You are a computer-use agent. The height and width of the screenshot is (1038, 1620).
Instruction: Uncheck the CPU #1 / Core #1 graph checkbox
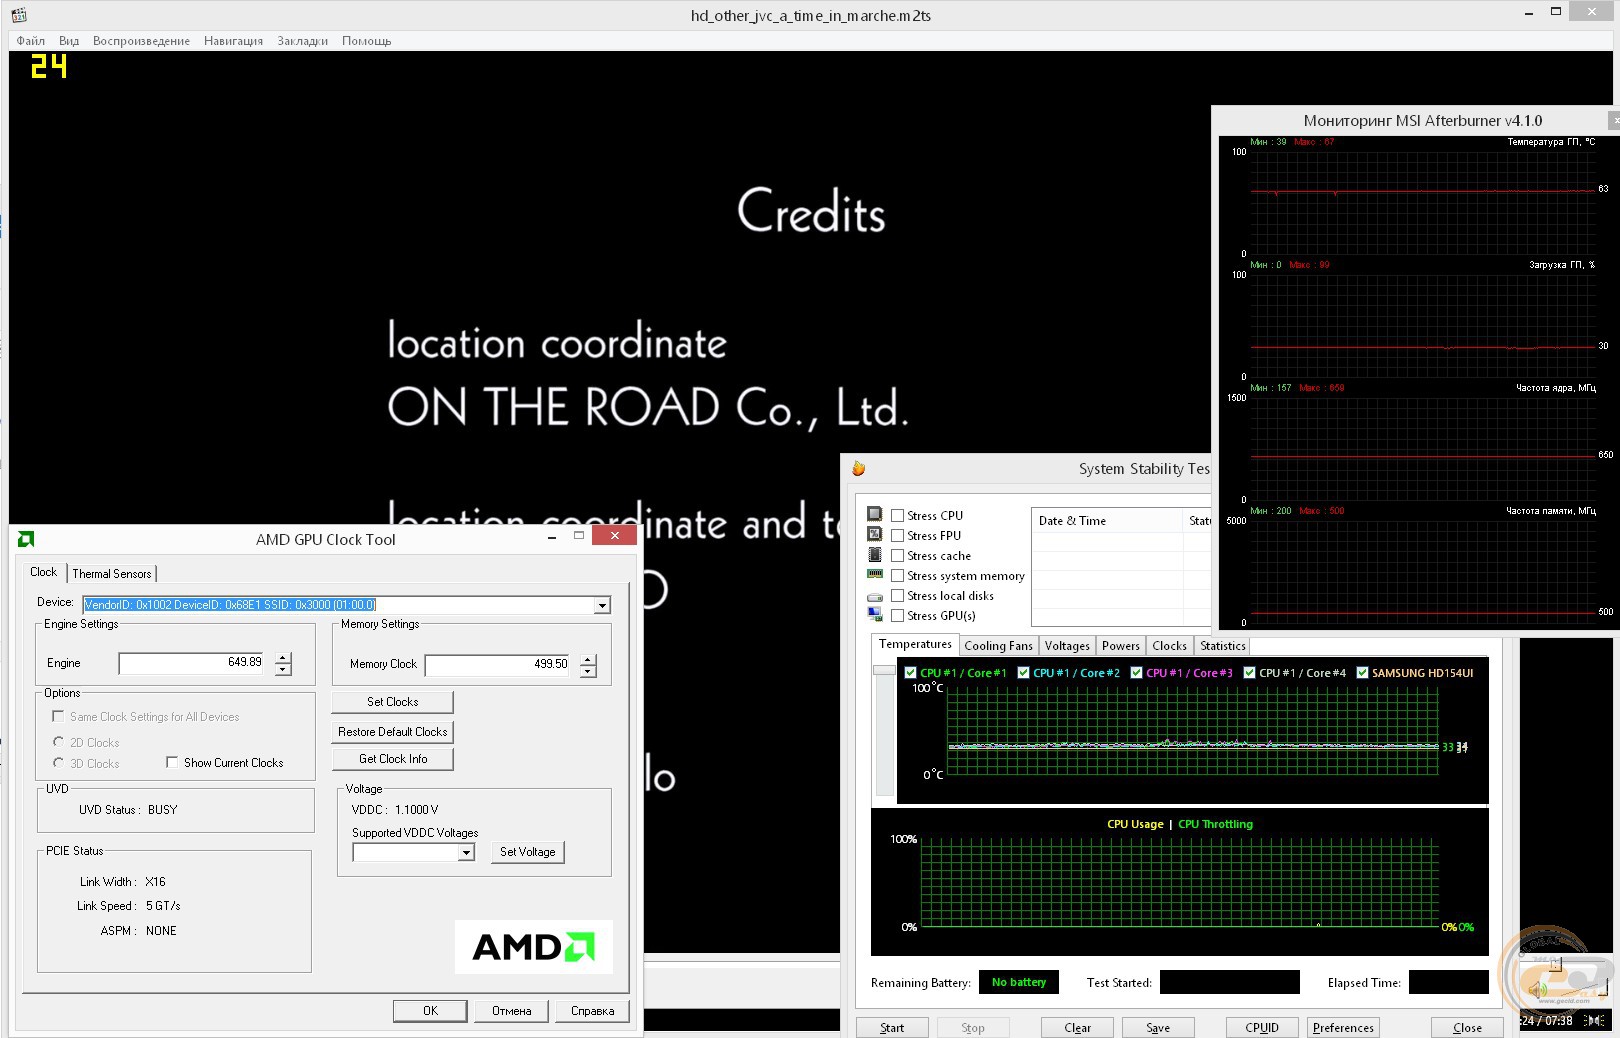910,673
